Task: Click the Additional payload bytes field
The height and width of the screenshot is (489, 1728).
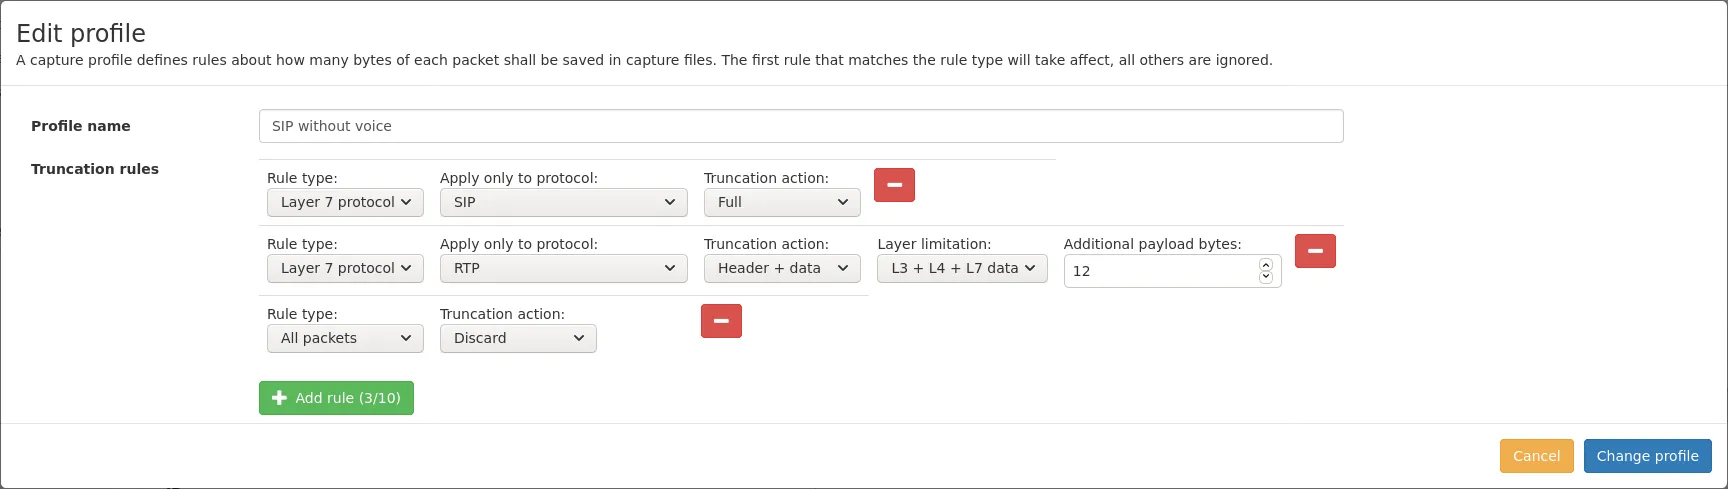Action: tap(1160, 271)
